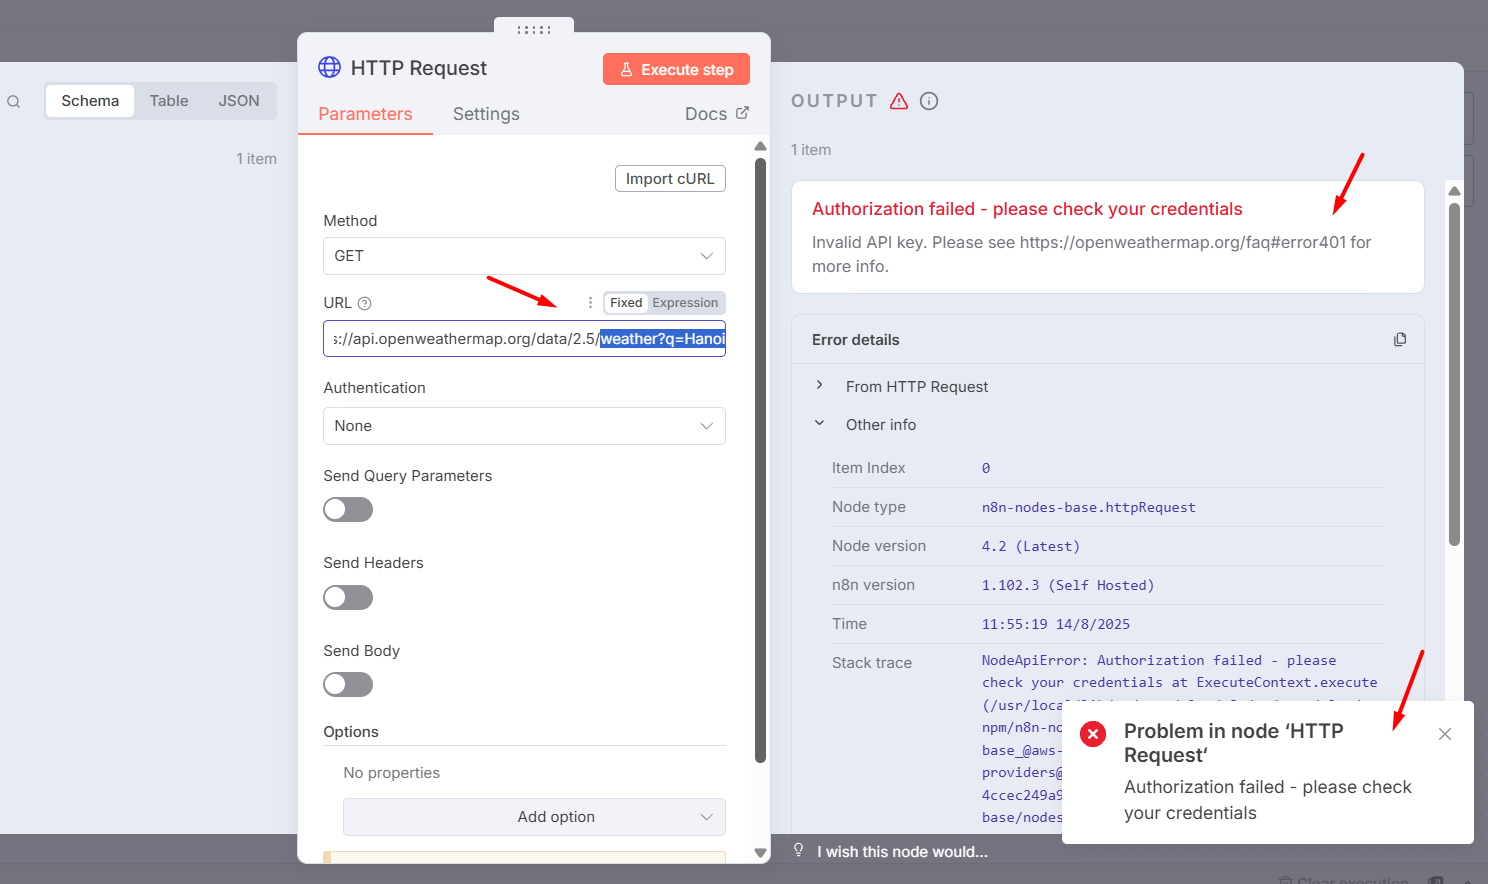Image resolution: width=1488 pixels, height=884 pixels.
Task: Turn on Send Body switch
Action: tap(348, 684)
